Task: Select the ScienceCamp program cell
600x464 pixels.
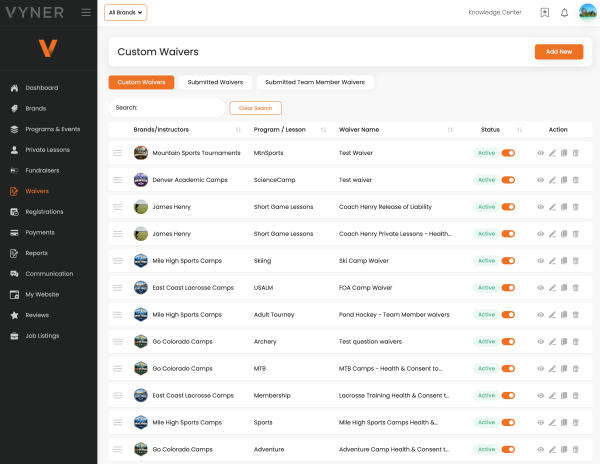Action: tap(274, 180)
